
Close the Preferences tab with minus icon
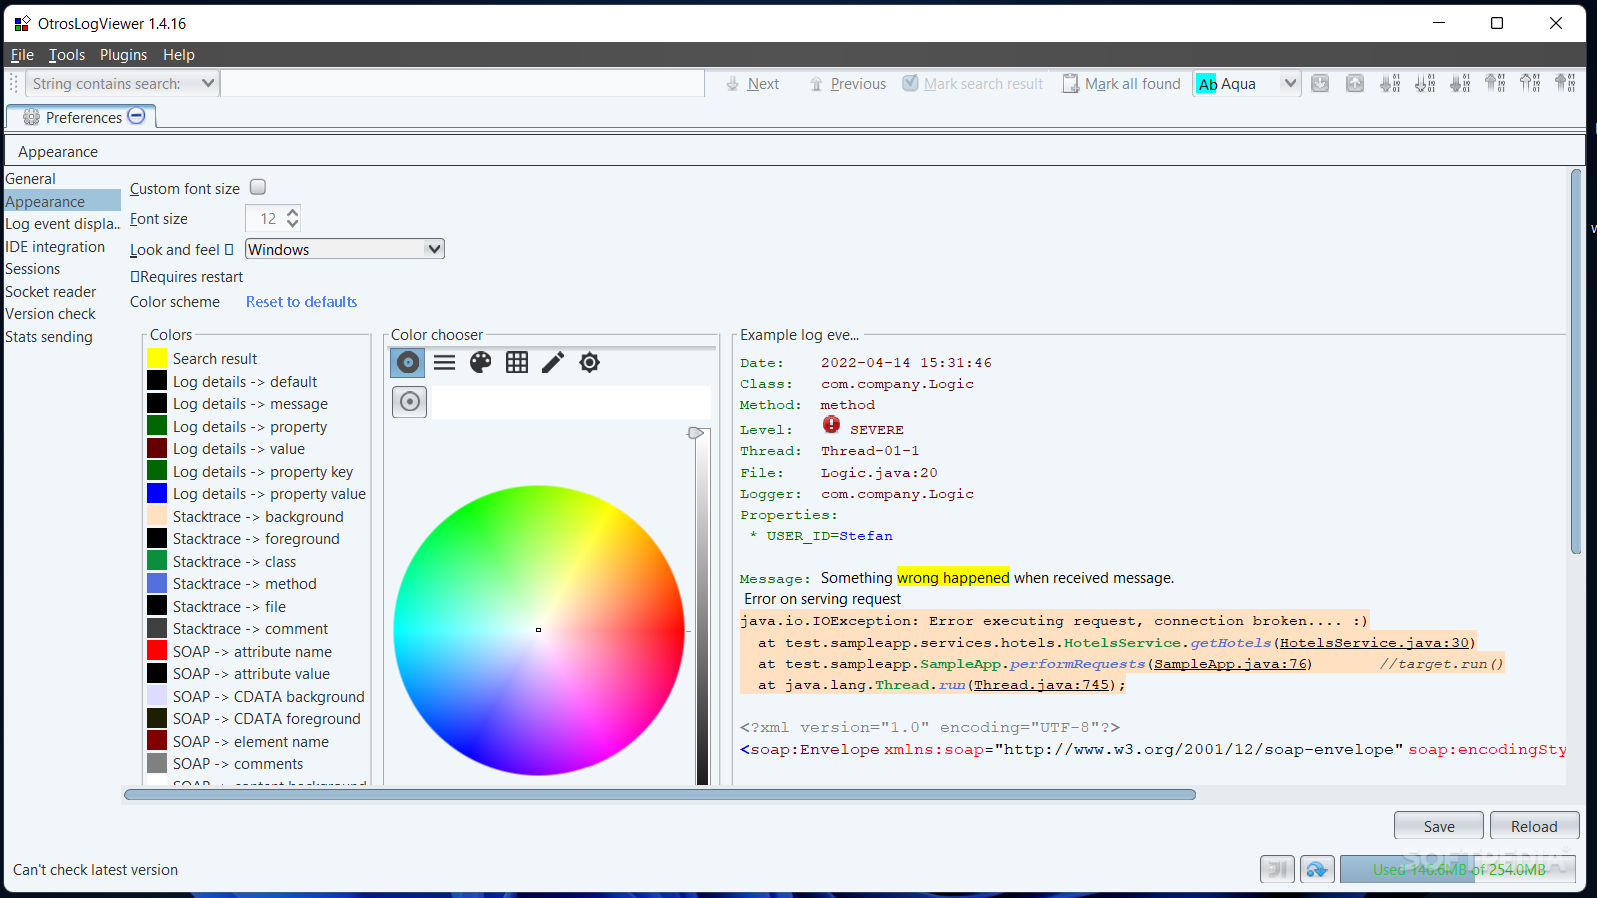pyautogui.click(x=137, y=116)
